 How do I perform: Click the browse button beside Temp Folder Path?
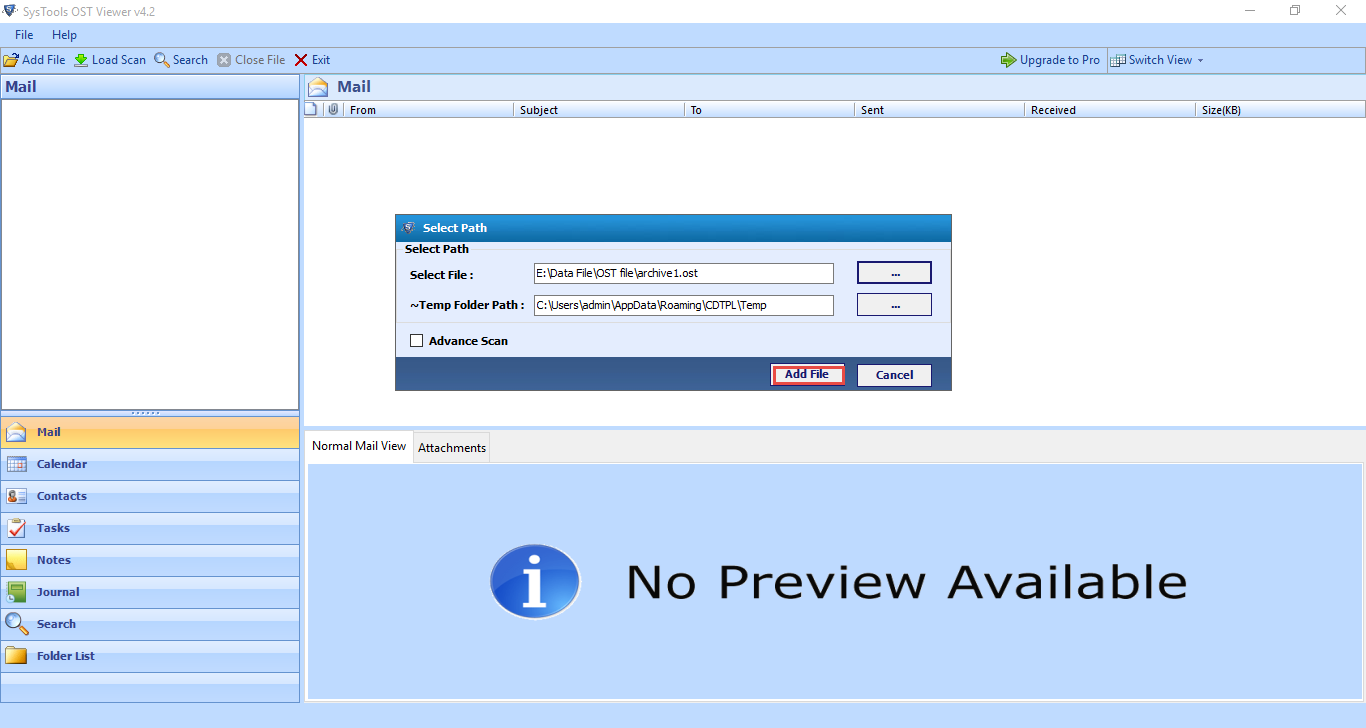[x=894, y=305]
